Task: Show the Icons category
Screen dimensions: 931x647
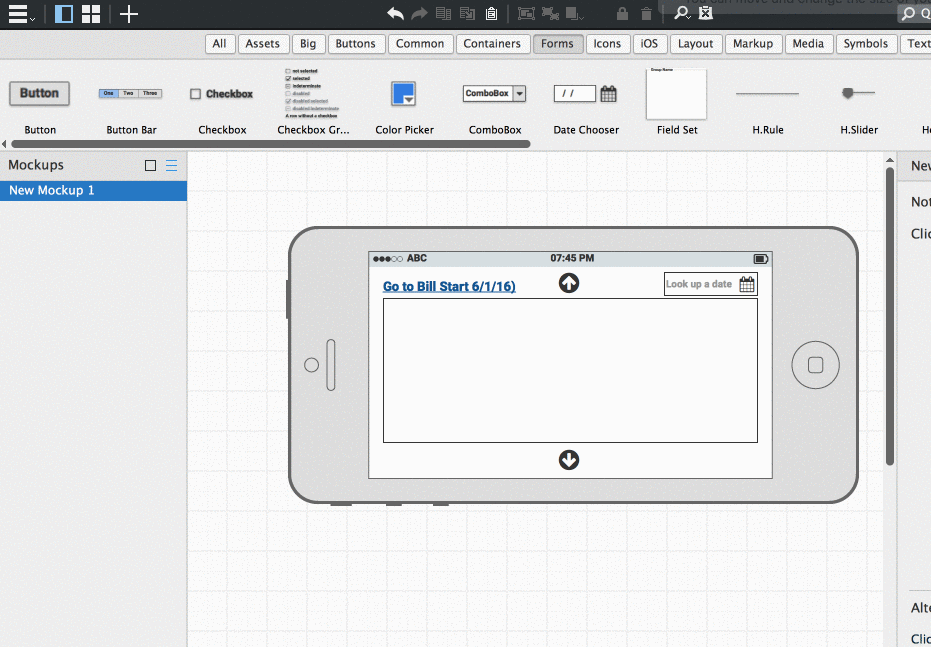Action: tap(607, 44)
